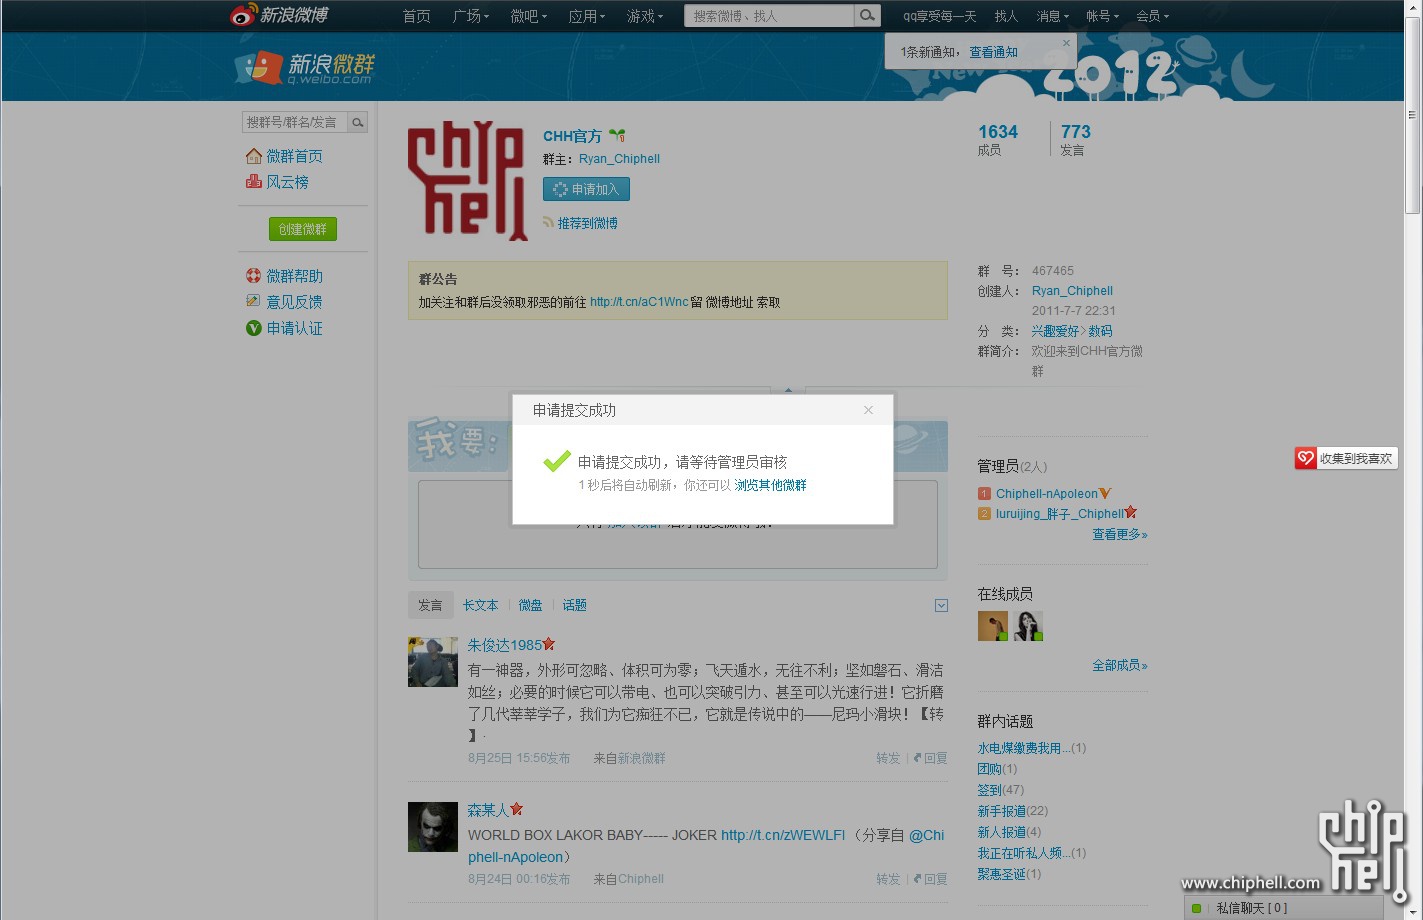
Task: Click the search magnifier in top bar
Action: coord(868,15)
